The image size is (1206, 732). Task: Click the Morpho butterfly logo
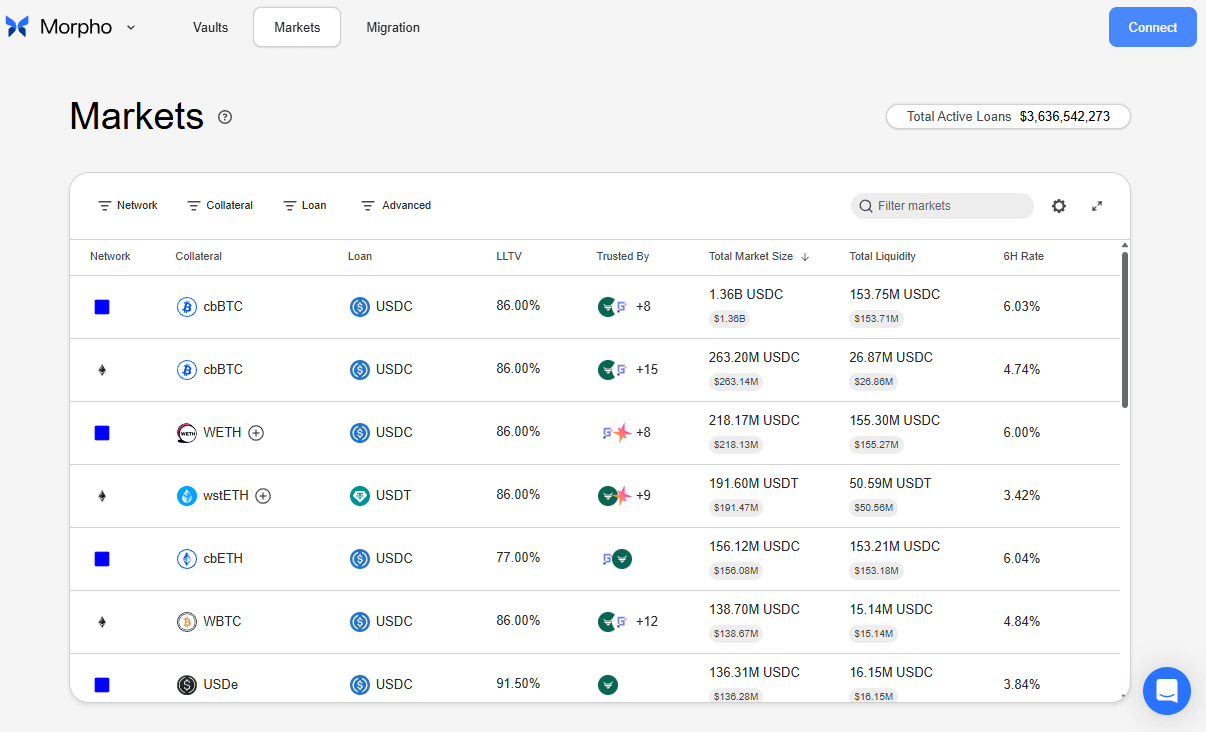pos(17,27)
